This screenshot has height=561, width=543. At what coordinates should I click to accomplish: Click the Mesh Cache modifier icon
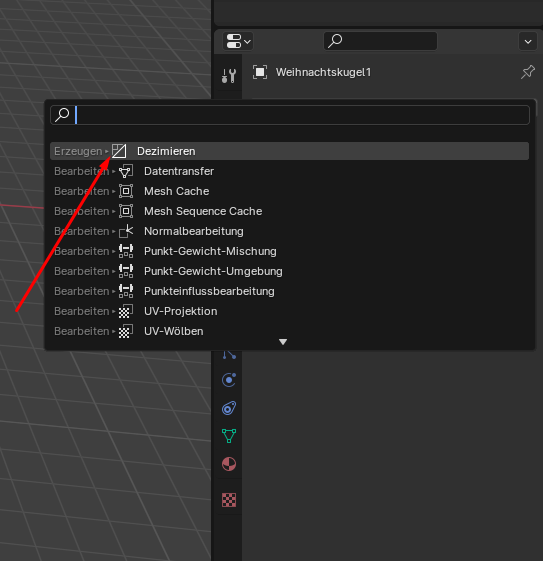[x=126, y=191]
